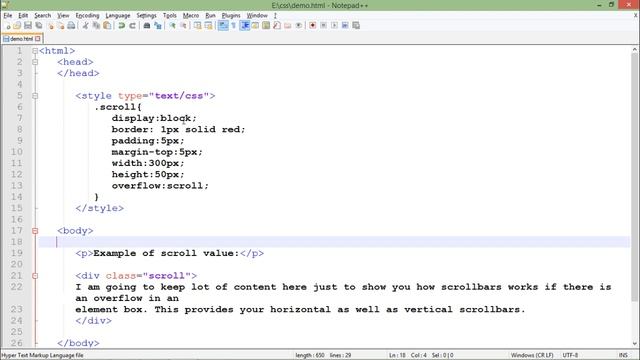Open Find with the binoculars icon
Viewport: 640px width, 360px height.
(x=147, y=25)
